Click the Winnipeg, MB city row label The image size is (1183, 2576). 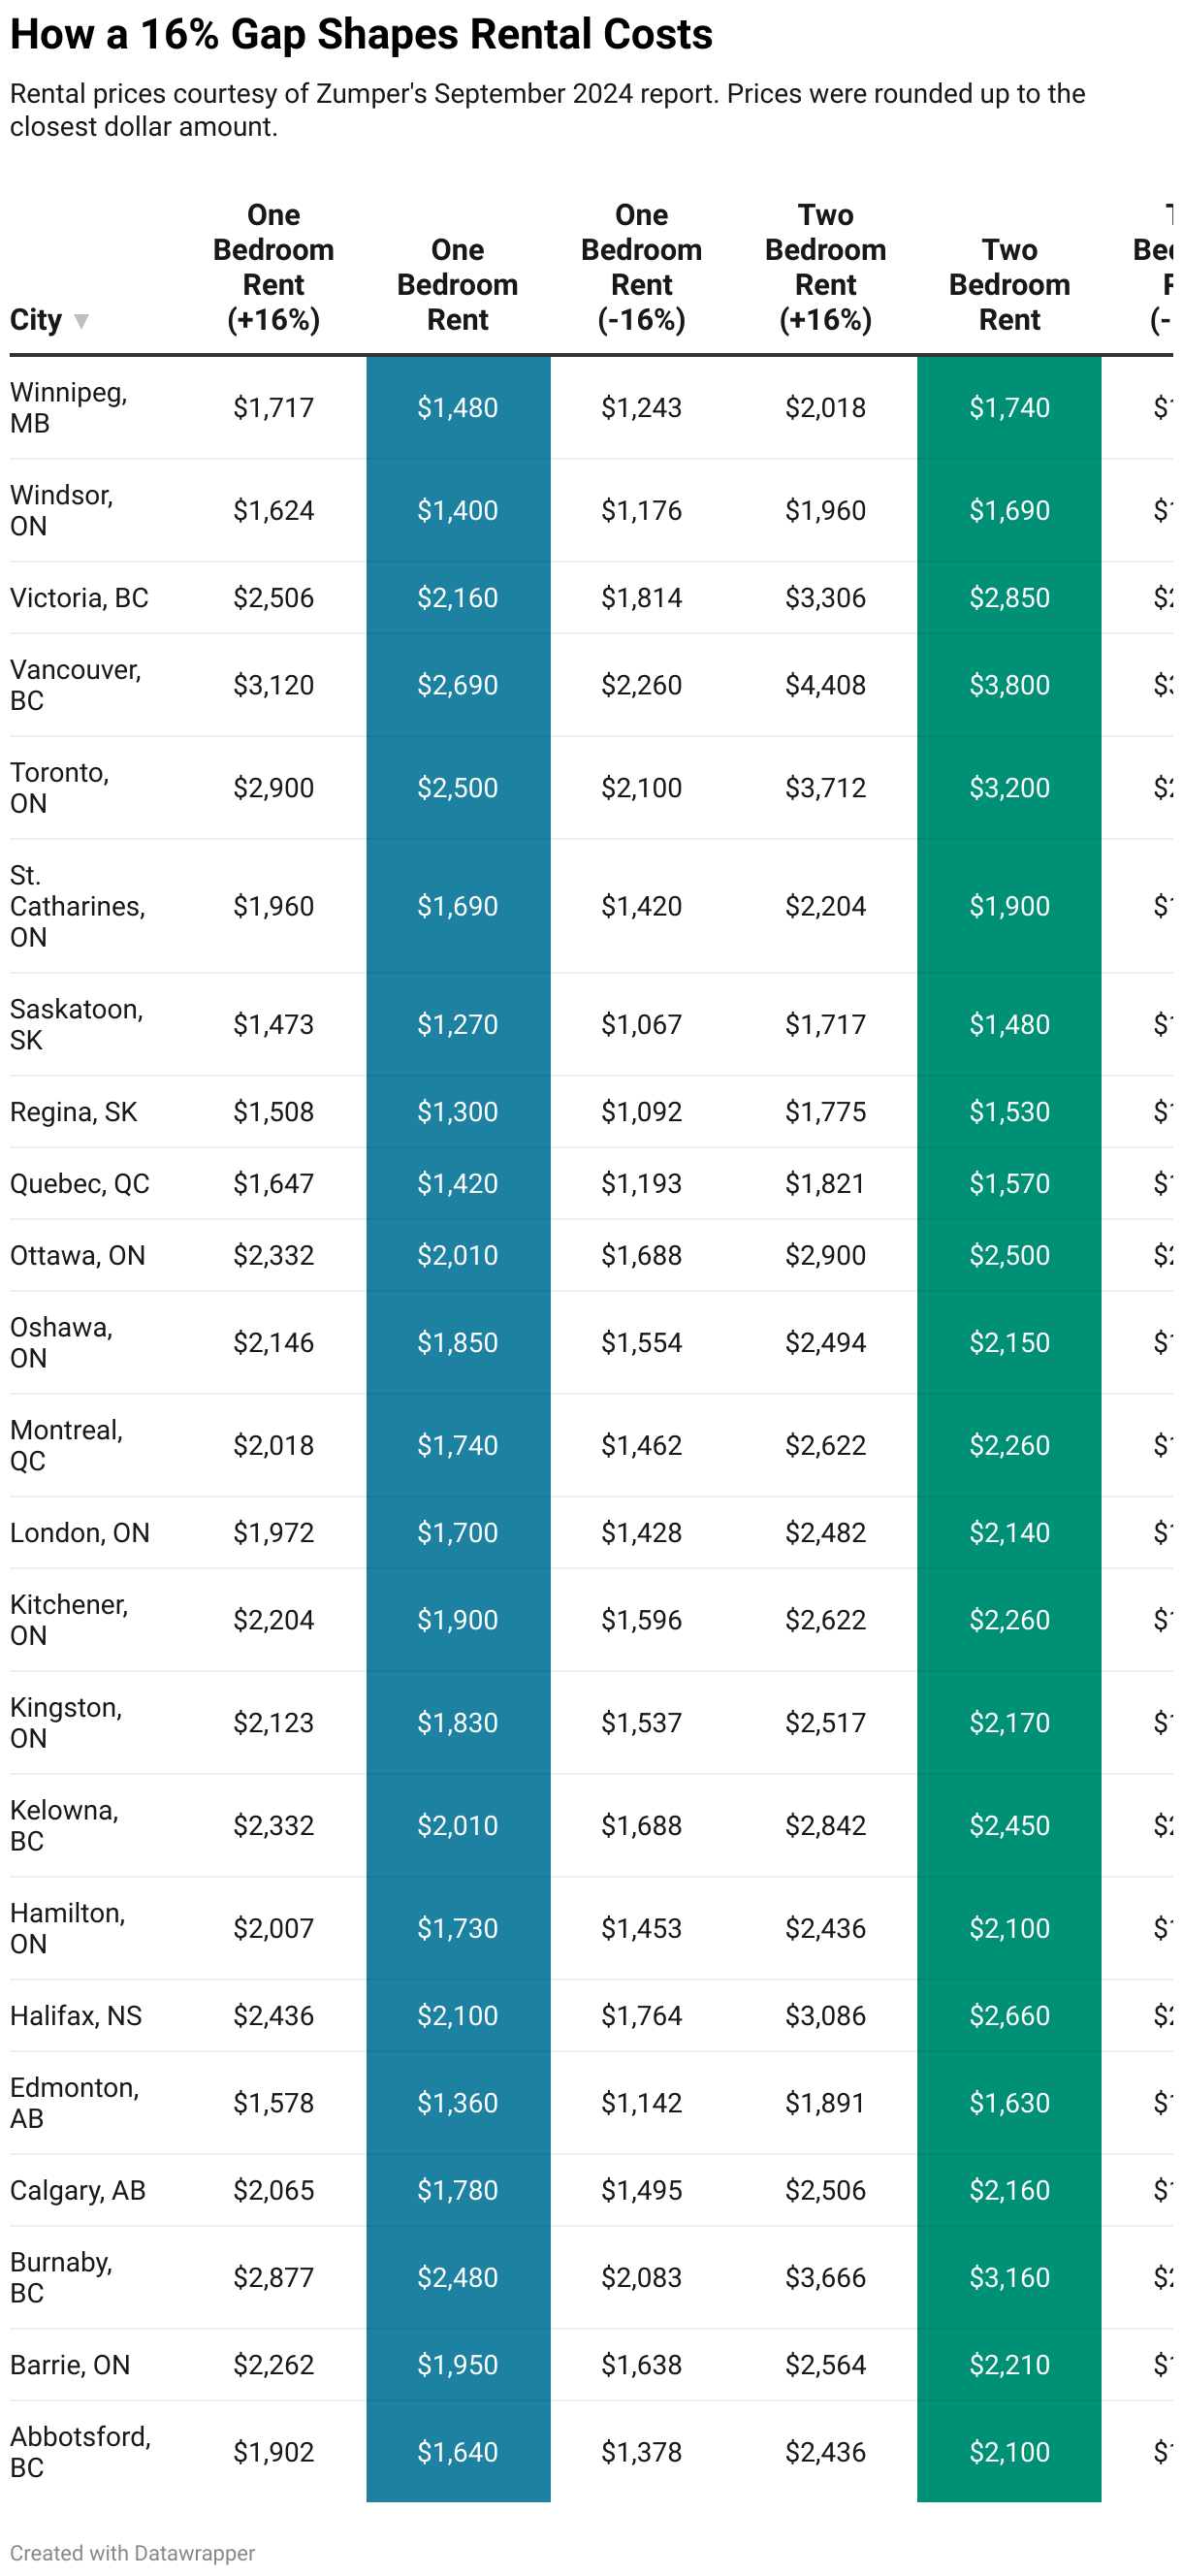pyautogui.click(x=69, y=407)
